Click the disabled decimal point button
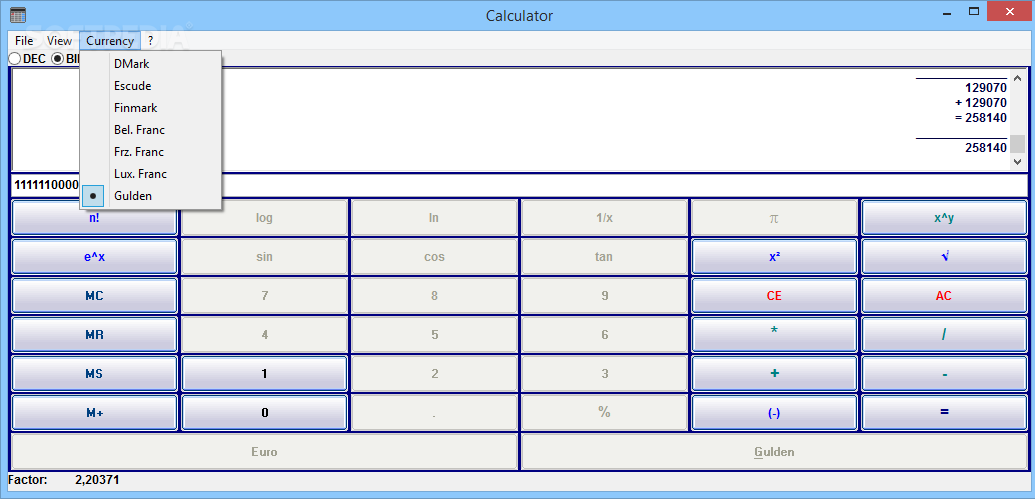Viewport: 1035px width, 499px height. point(434,413)
